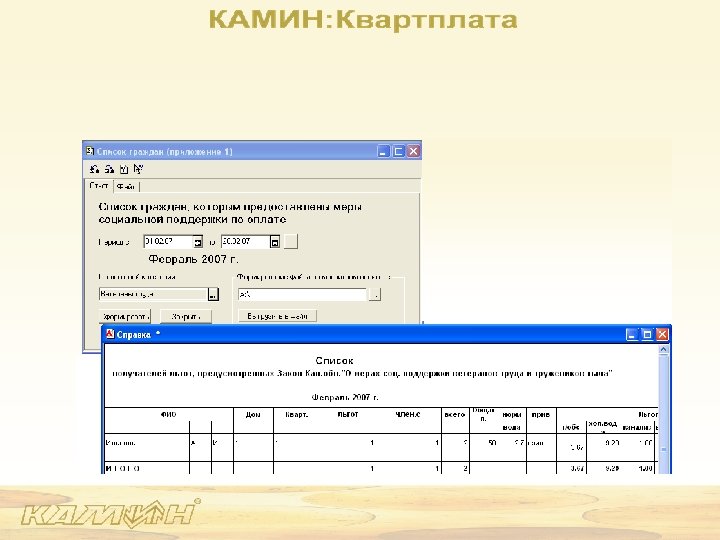Click the scroll up arrow in Справка window
The image size is (720, 540).
pyautogui.click(x=664, y=350)
